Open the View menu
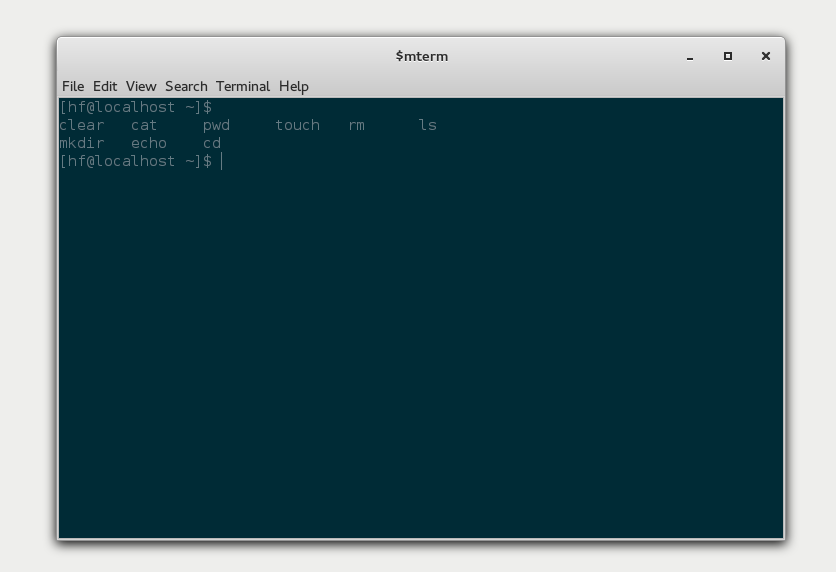Screen dimensions: 836x572 [141, 86]
